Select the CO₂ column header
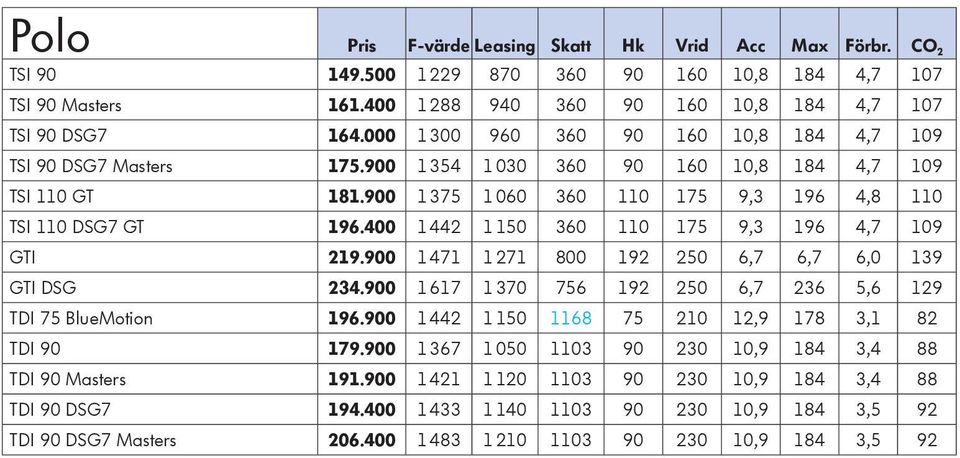960x458 pixels. (x=927, y=46)
